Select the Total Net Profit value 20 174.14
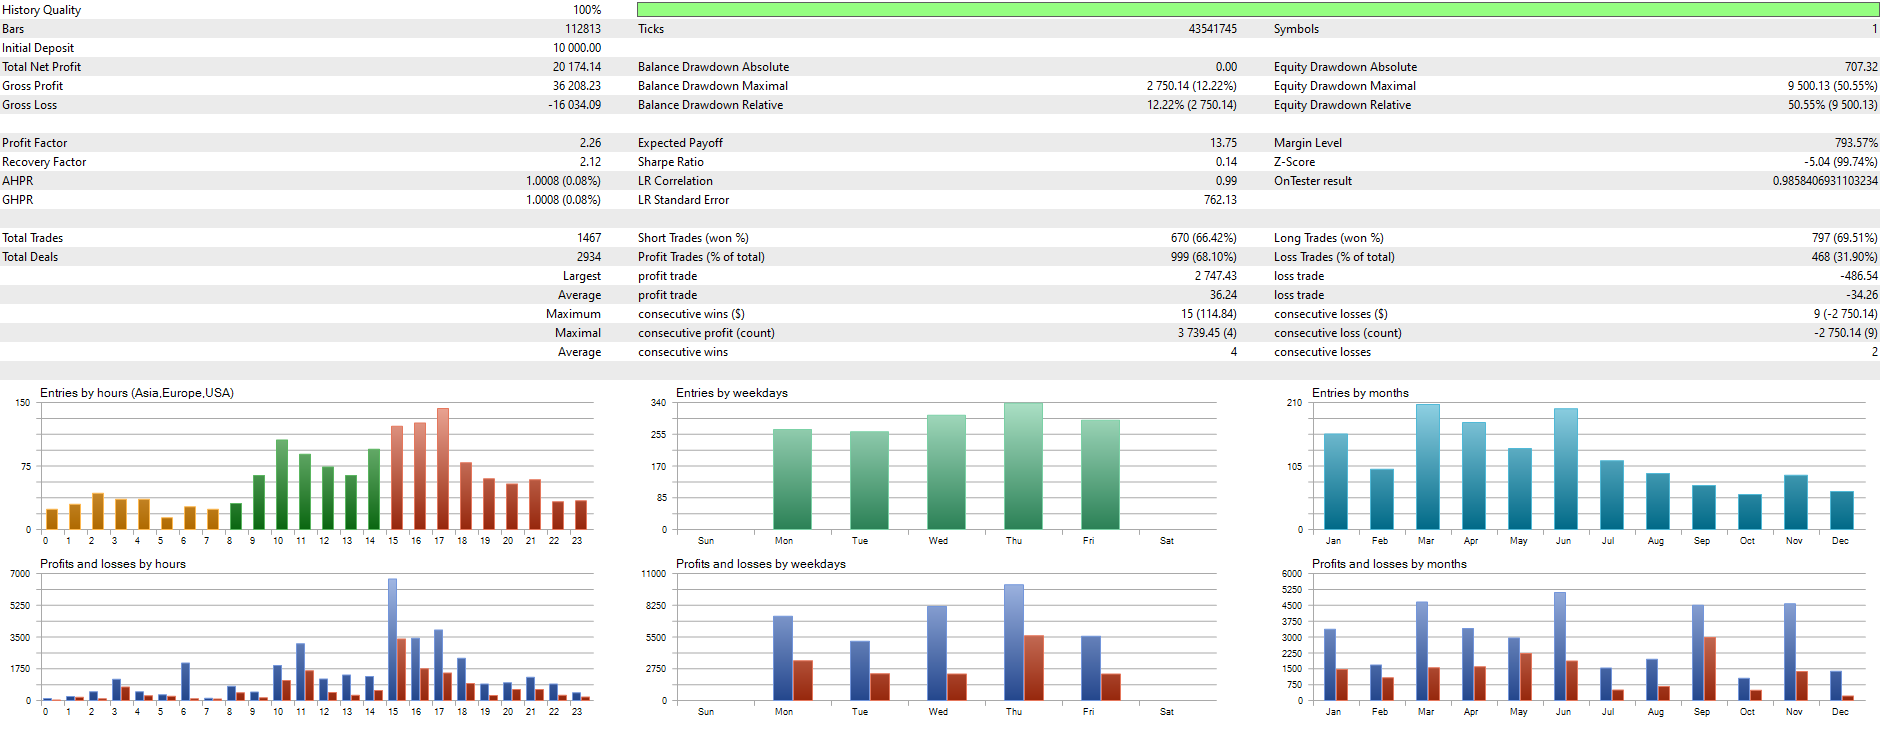This screenshot has height=729, width=1880. point(577,67)
